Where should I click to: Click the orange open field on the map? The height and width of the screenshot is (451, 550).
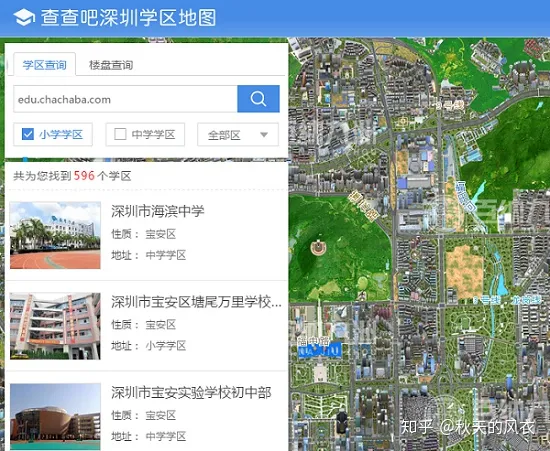point(464,268)
